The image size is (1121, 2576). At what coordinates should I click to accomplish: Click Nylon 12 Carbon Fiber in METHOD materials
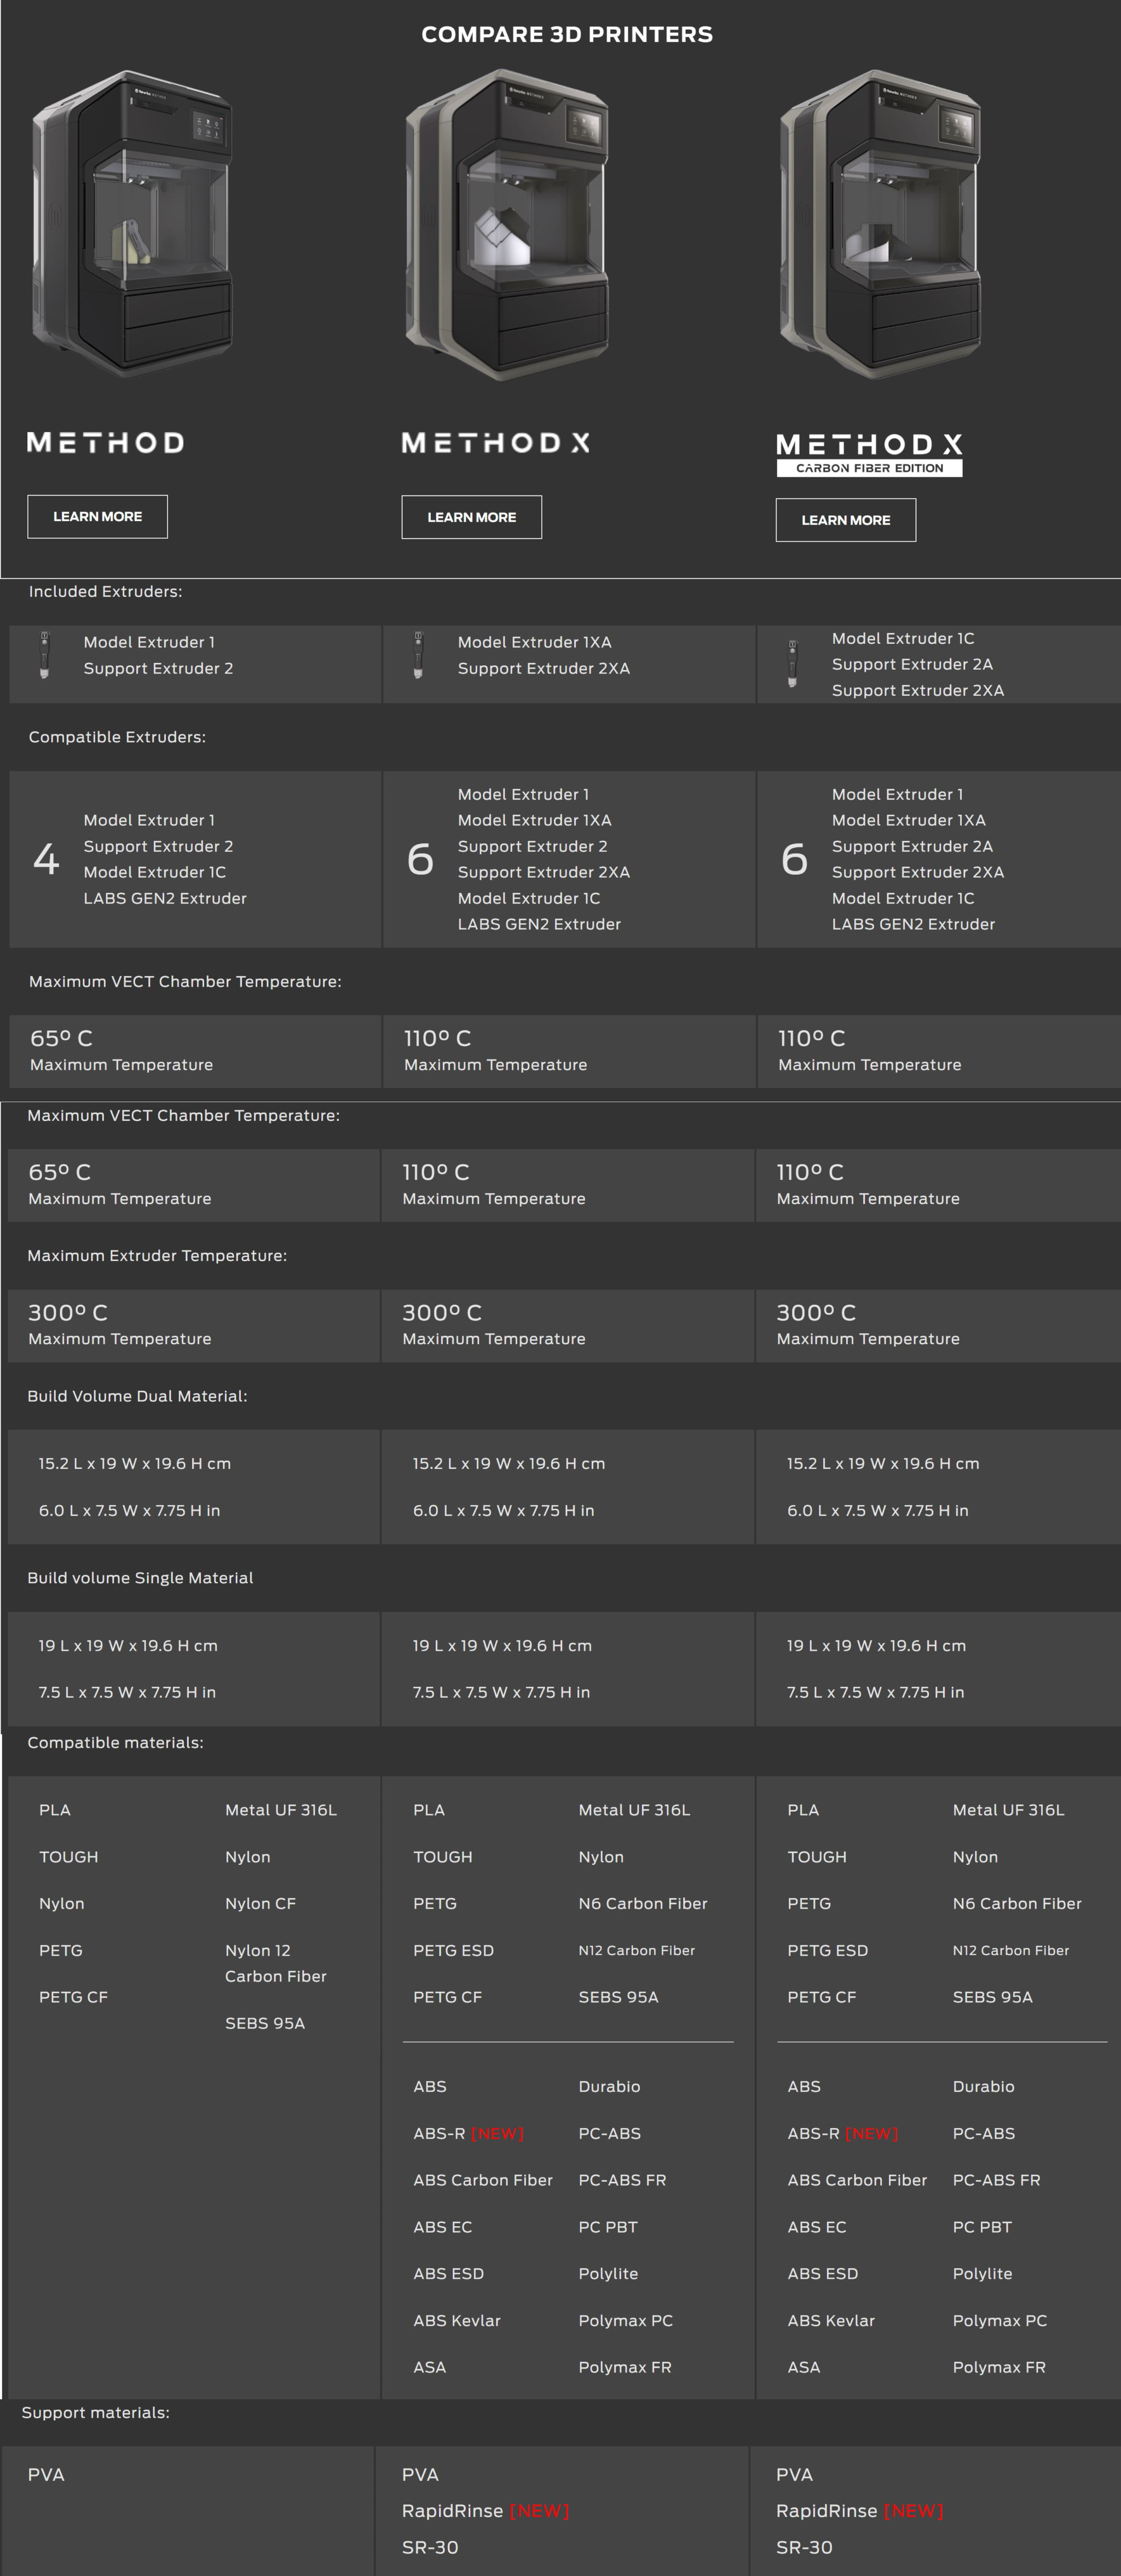point(276,1963)
